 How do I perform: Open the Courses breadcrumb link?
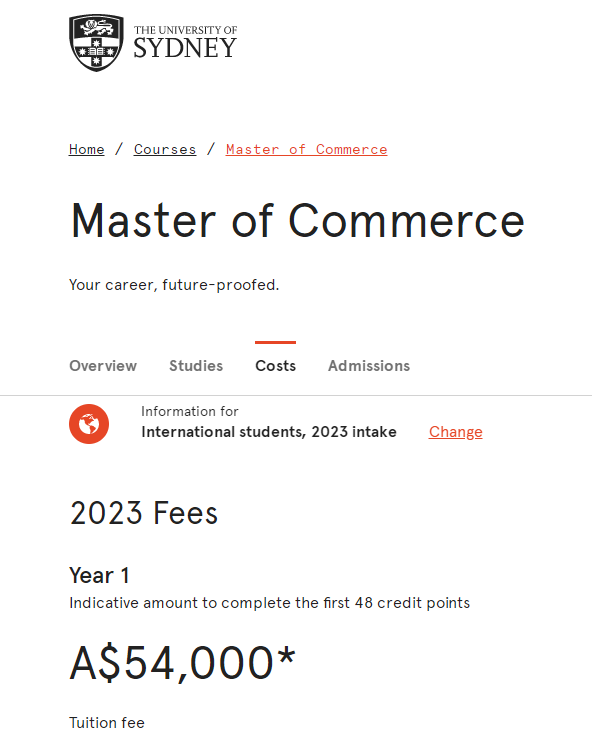coord(165,149)
